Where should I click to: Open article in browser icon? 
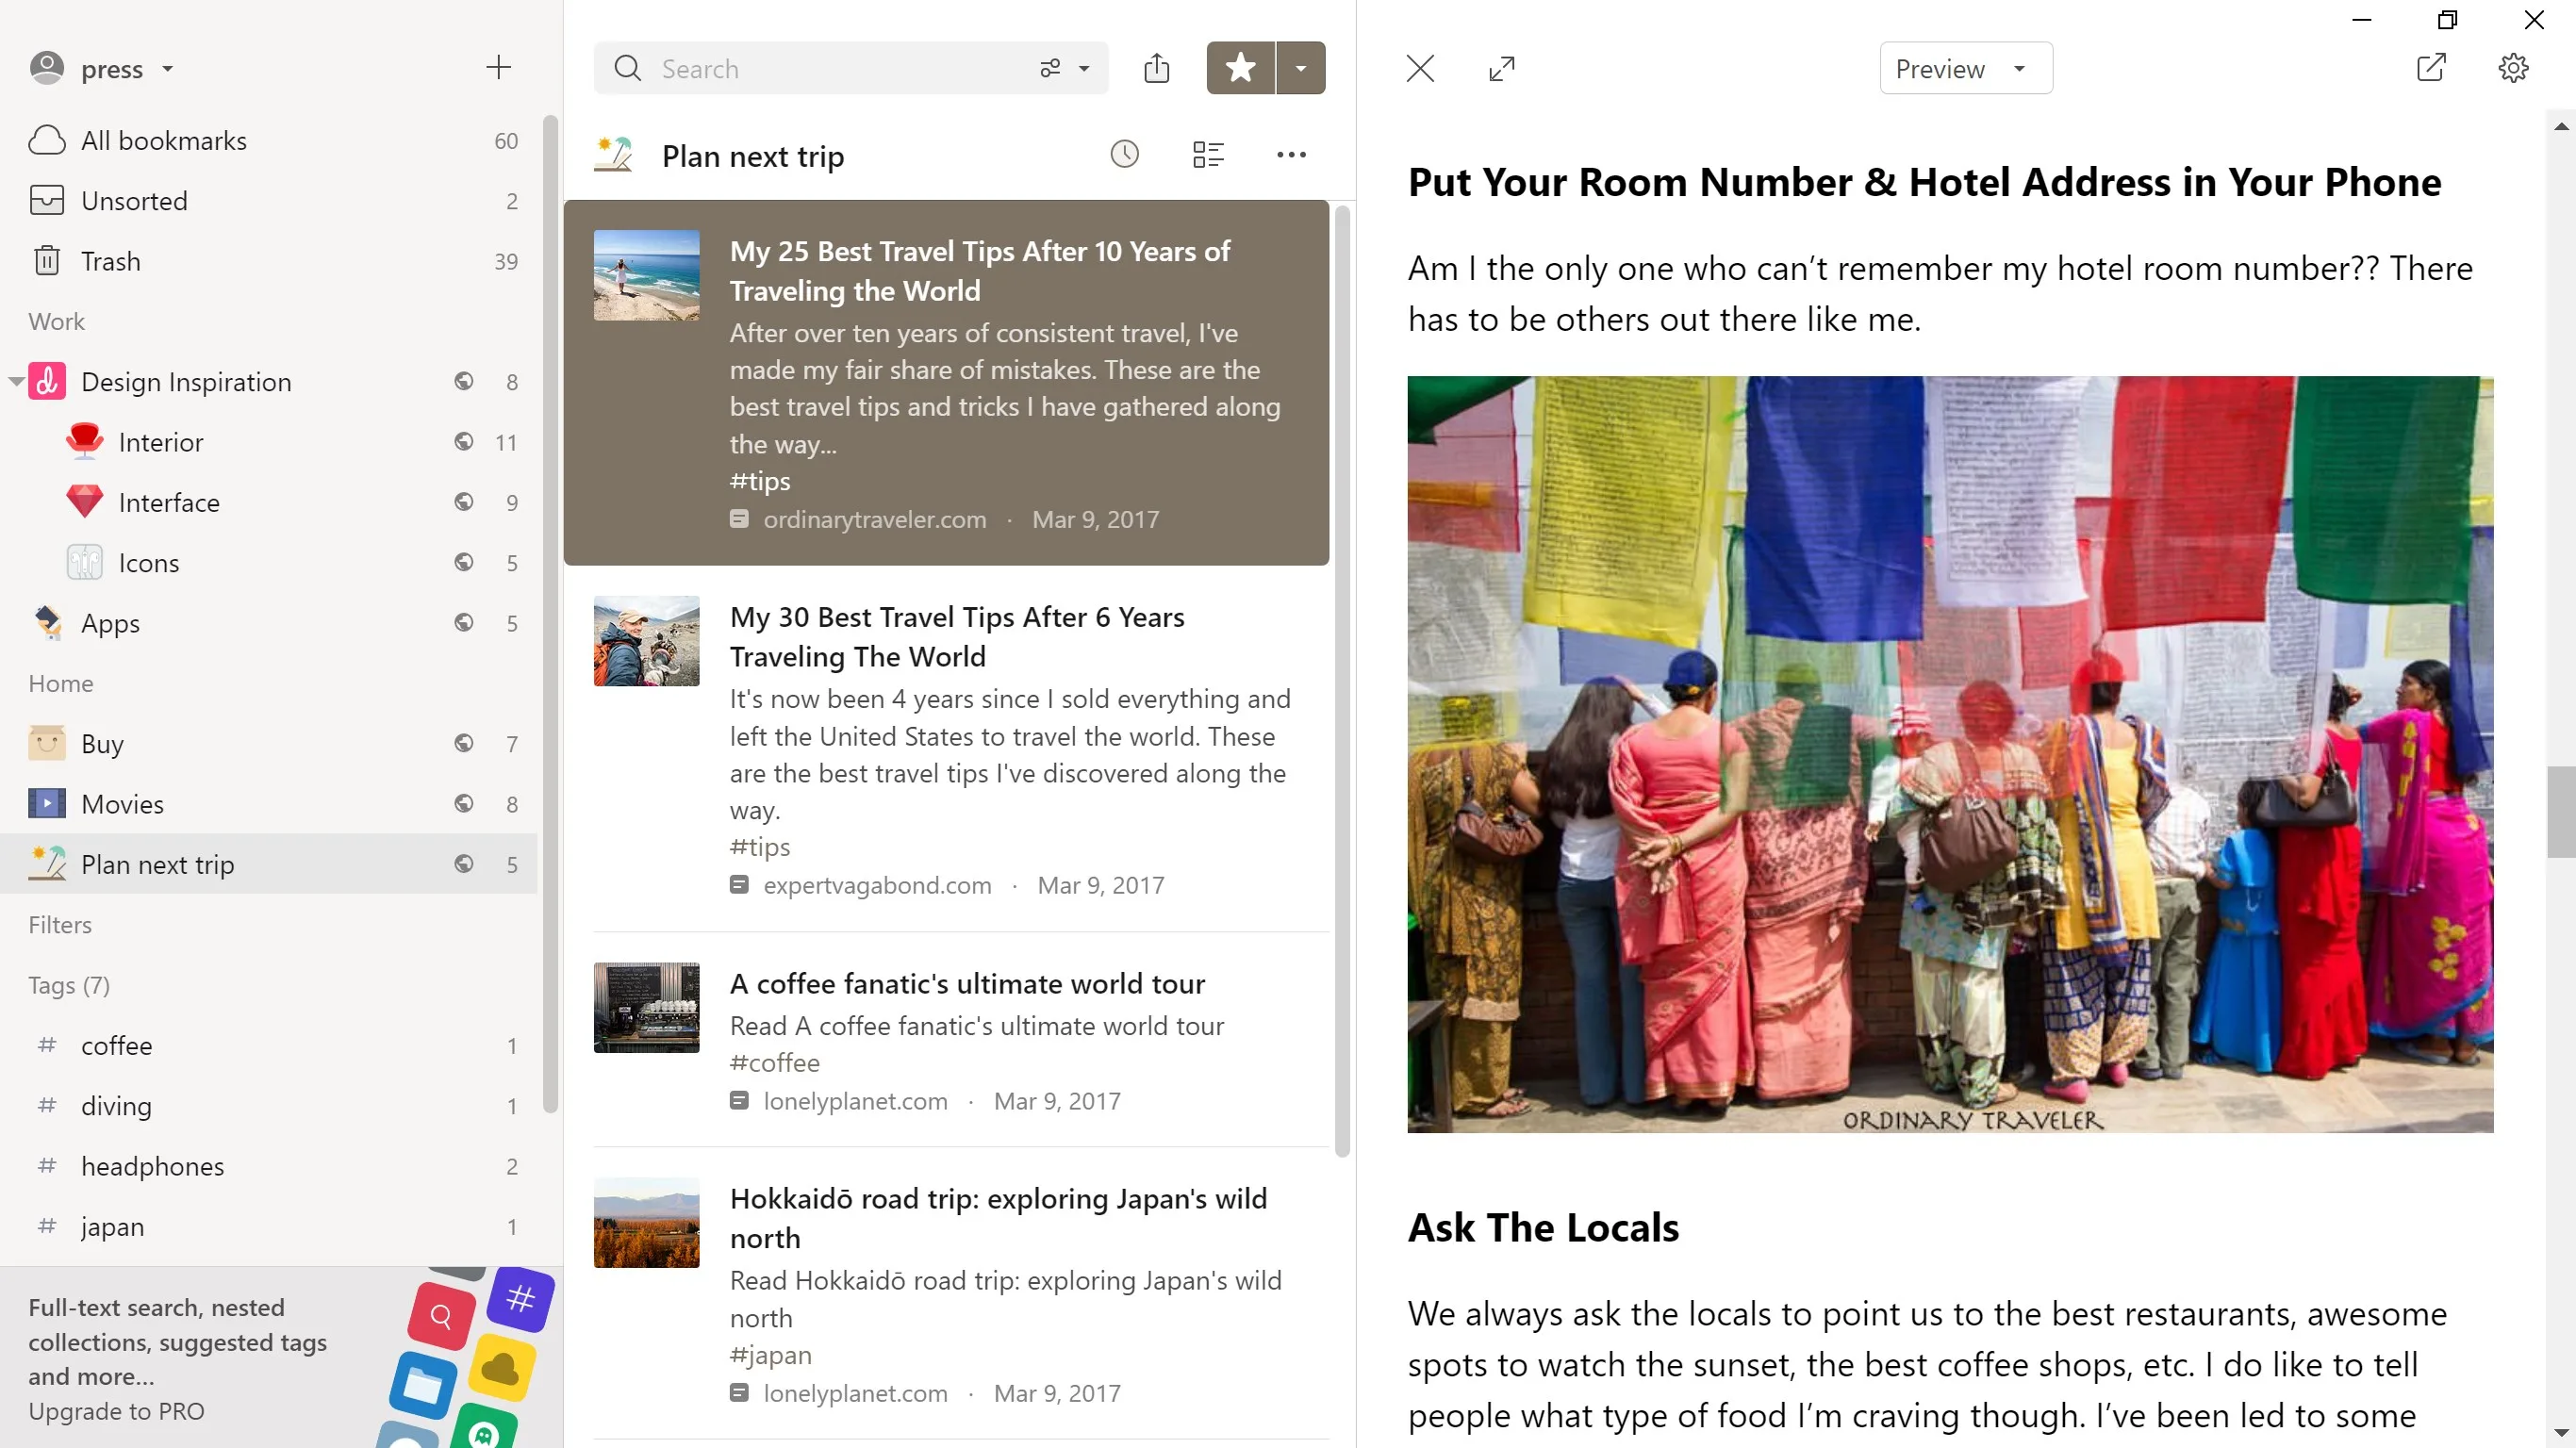pyautogui.click(x=2431, y=68)
